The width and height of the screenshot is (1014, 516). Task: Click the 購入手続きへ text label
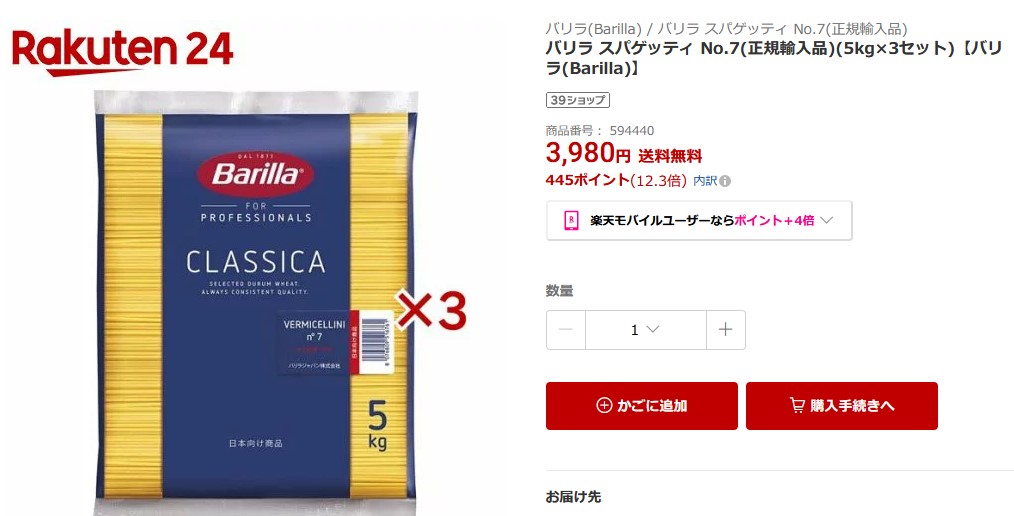852,405
